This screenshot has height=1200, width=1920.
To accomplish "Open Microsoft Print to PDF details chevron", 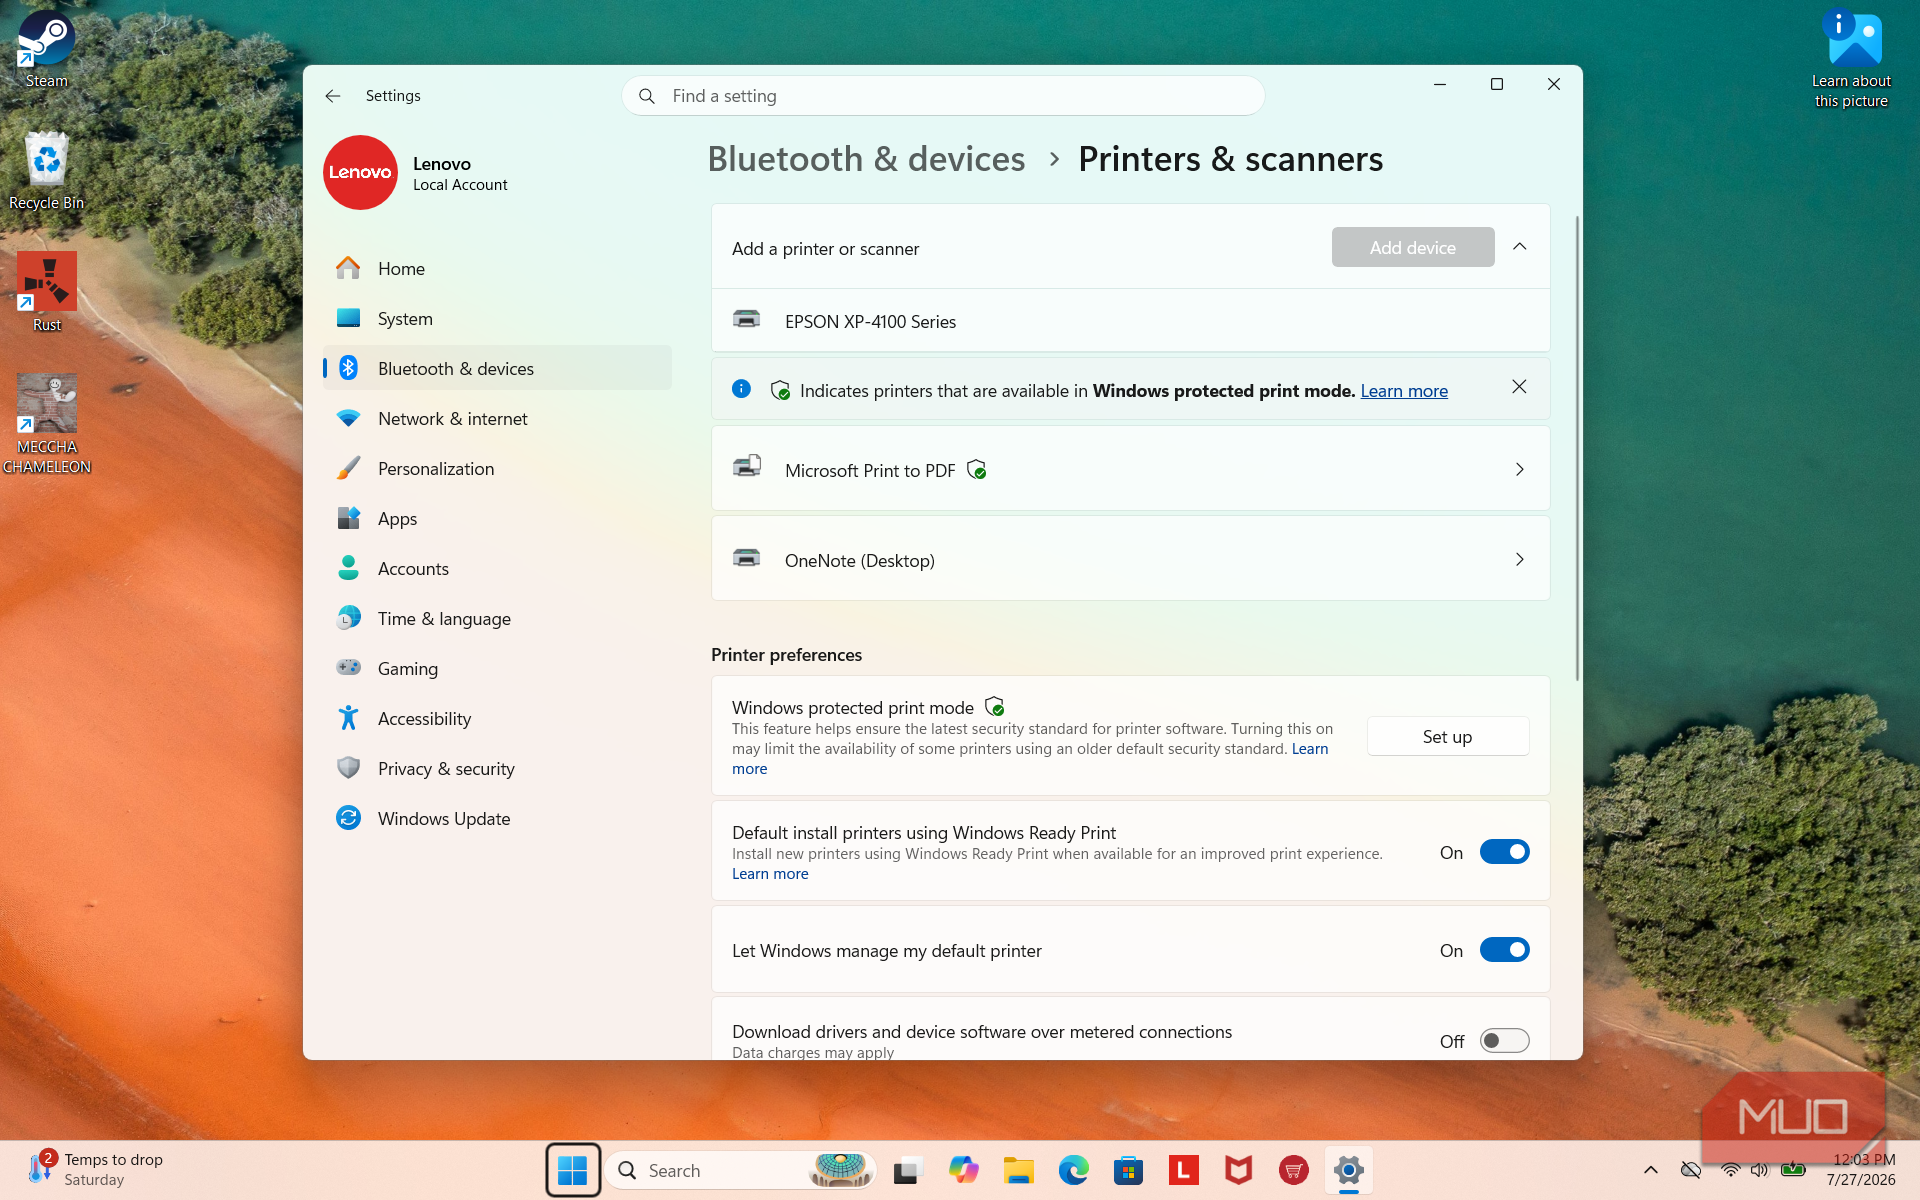I will pos(1520,469).
